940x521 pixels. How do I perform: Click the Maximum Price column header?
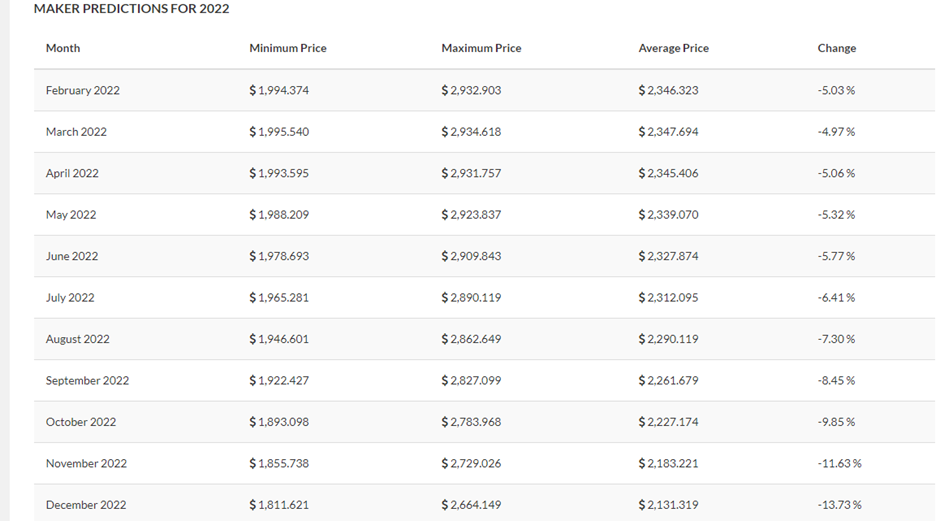[x=481, y=48]
